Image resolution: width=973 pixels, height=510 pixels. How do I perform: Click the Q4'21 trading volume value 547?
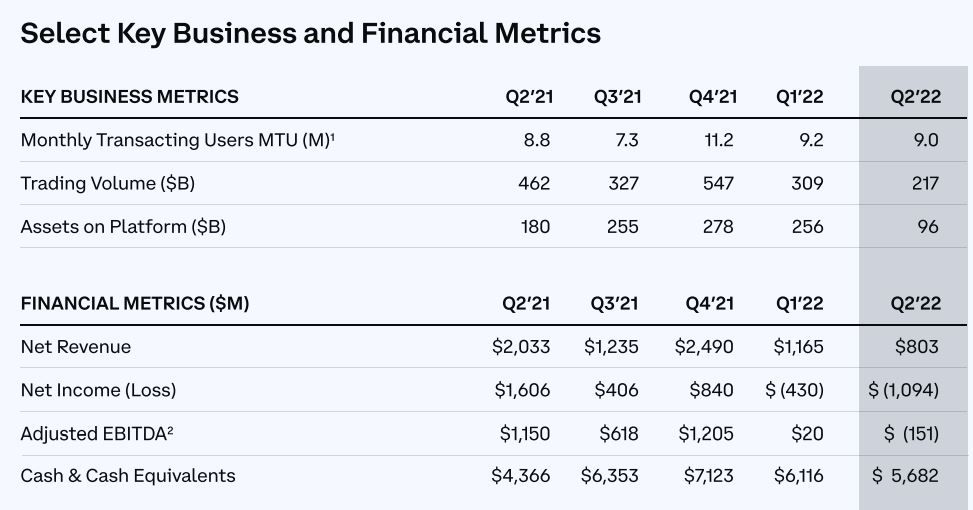[x=718, y=184]
